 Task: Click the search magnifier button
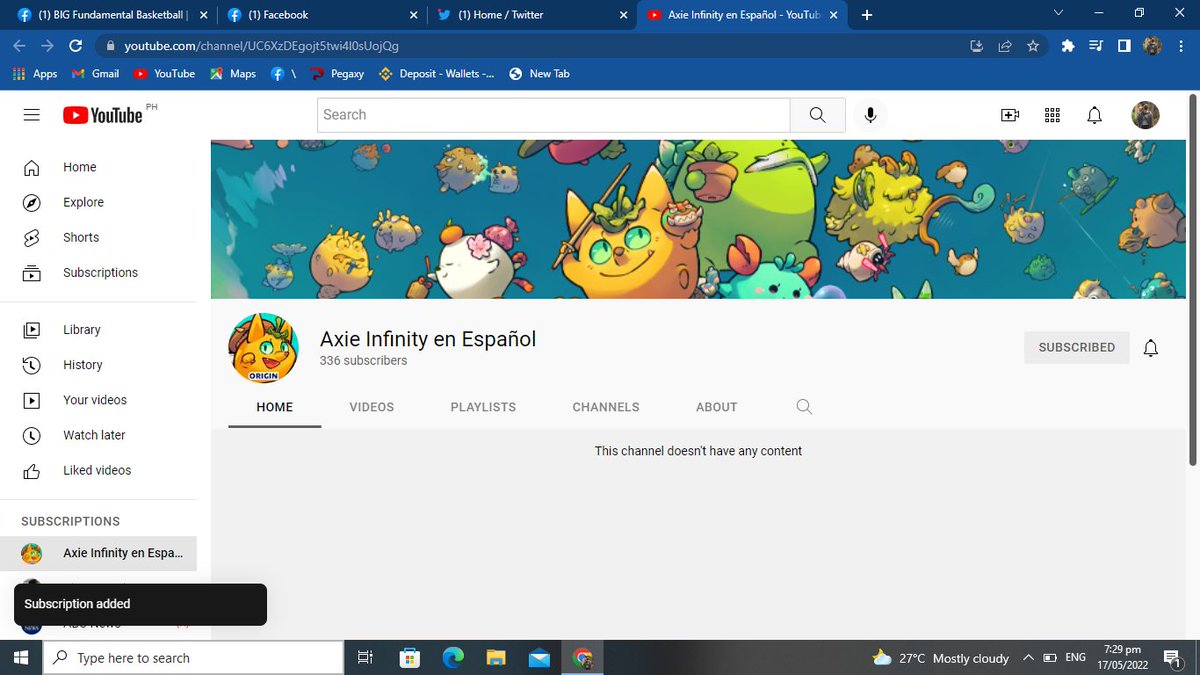[817, 115]
